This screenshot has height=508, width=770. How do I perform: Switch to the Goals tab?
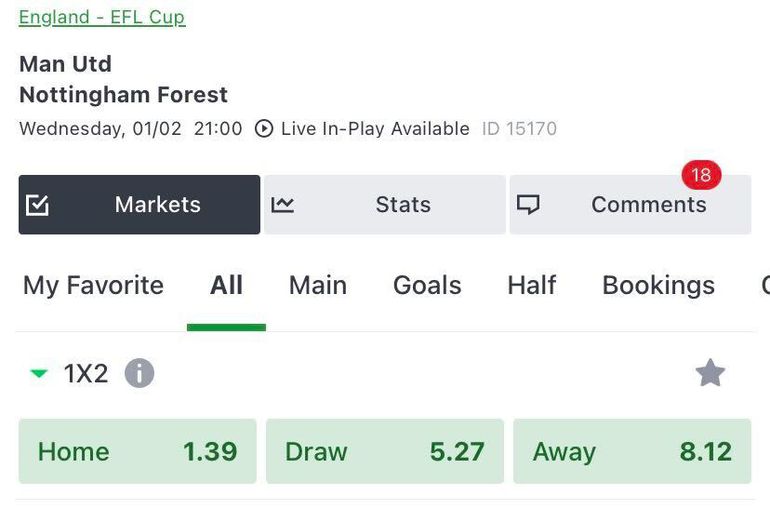coord(427,286)
